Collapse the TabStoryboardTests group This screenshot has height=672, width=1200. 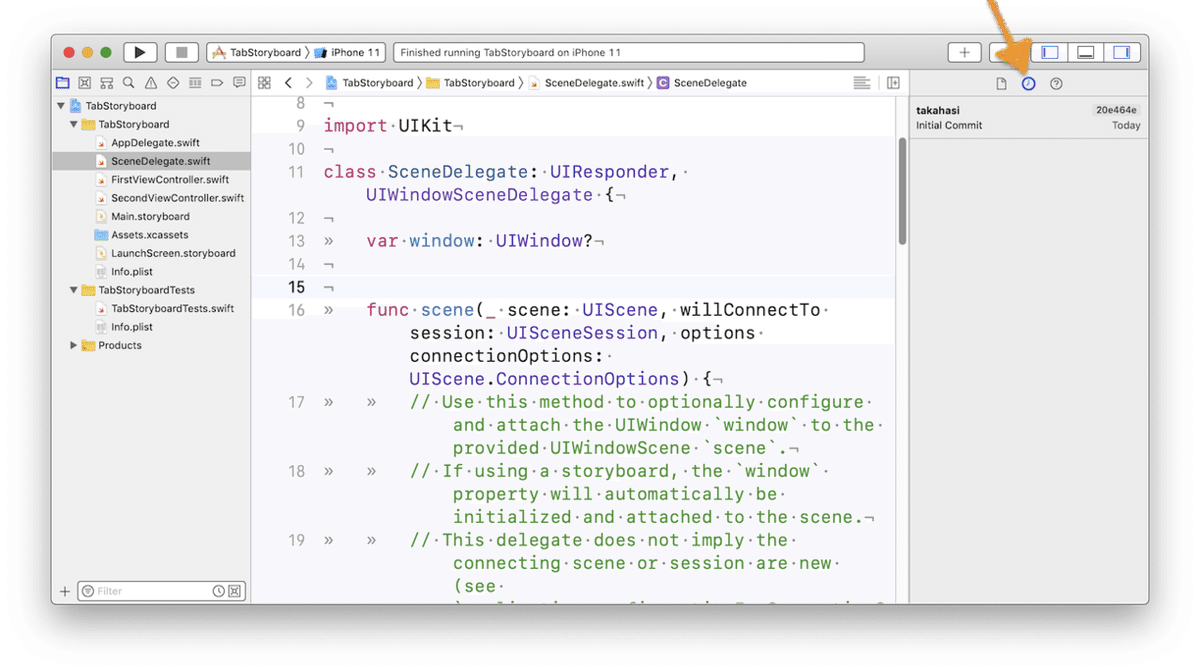[x=74, y=290]
